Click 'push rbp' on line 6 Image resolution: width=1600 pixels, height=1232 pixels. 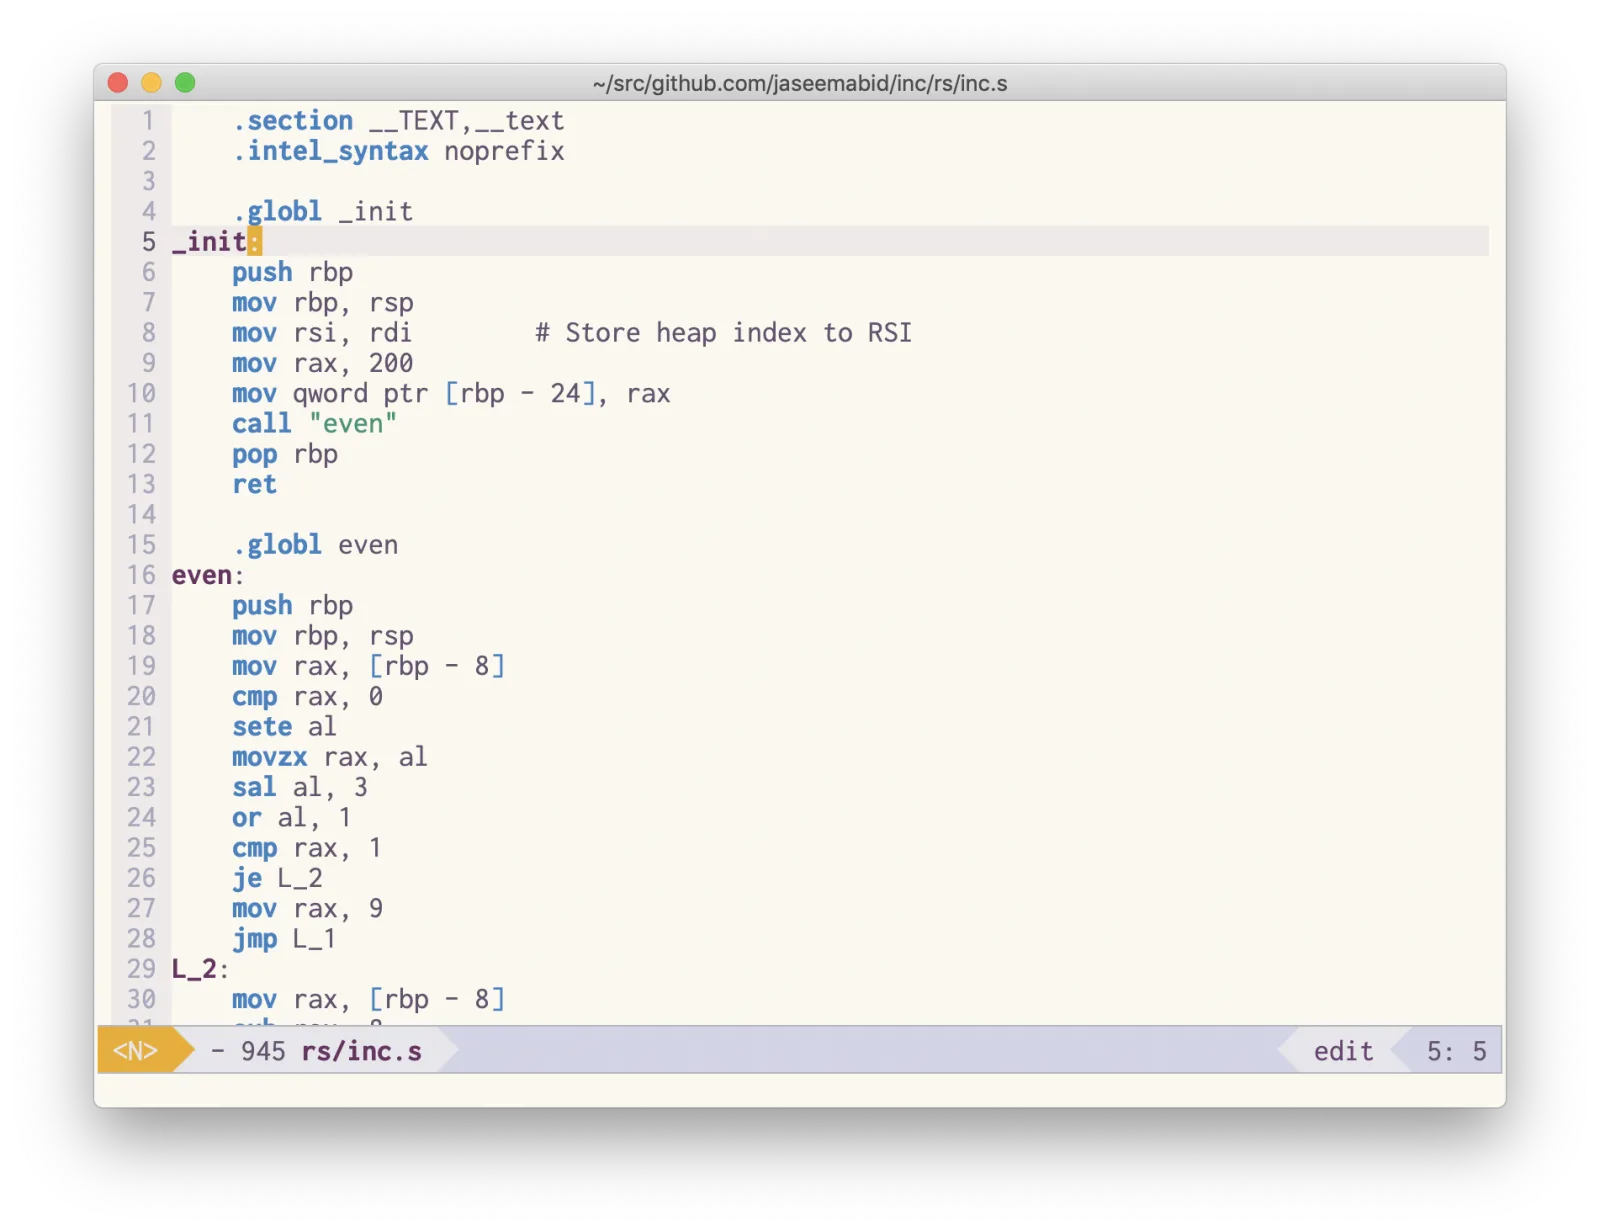point(292,273)
